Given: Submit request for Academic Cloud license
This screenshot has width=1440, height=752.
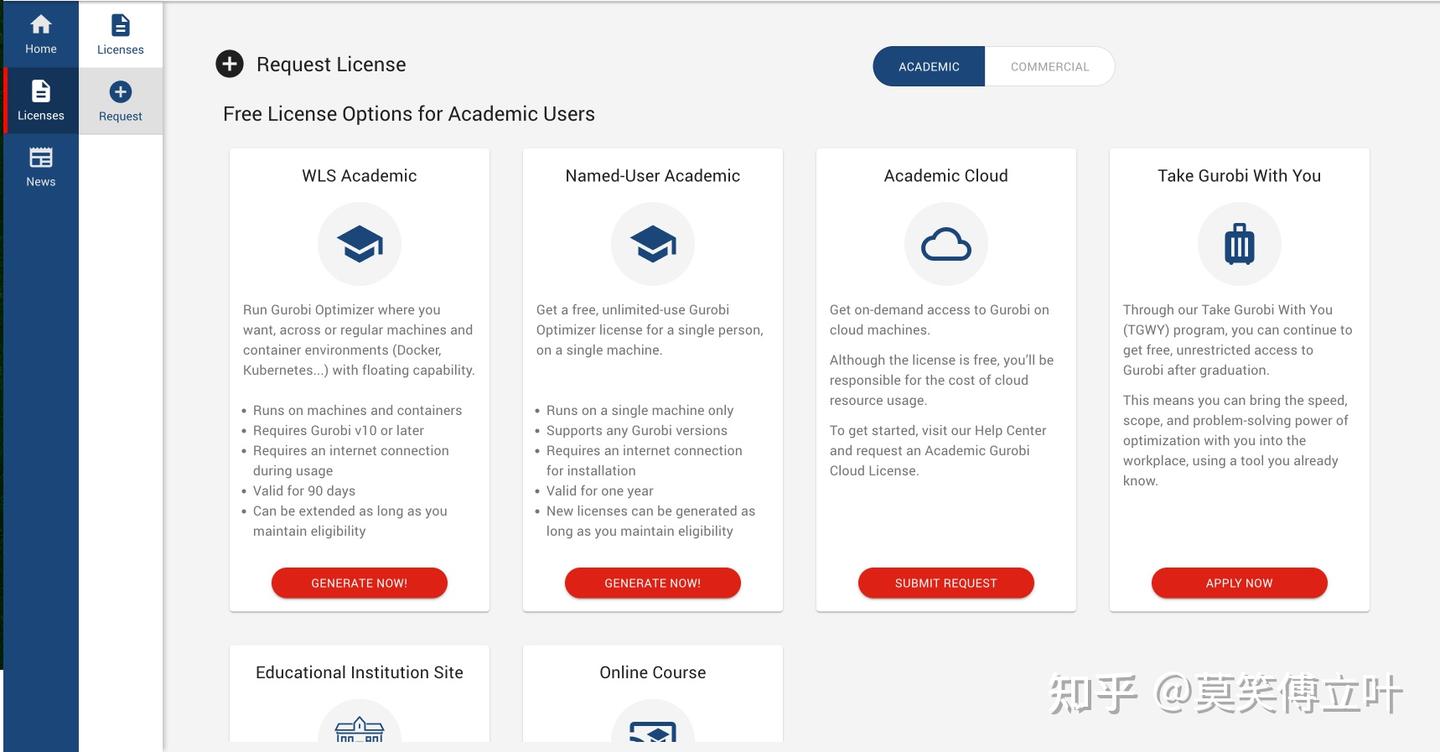Looking at the screenshot, I should 946,583.
